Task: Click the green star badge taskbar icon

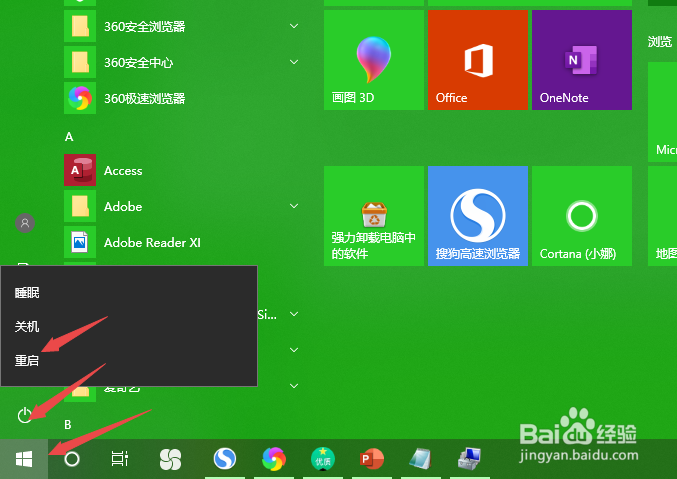Action: tap(323, 459)
